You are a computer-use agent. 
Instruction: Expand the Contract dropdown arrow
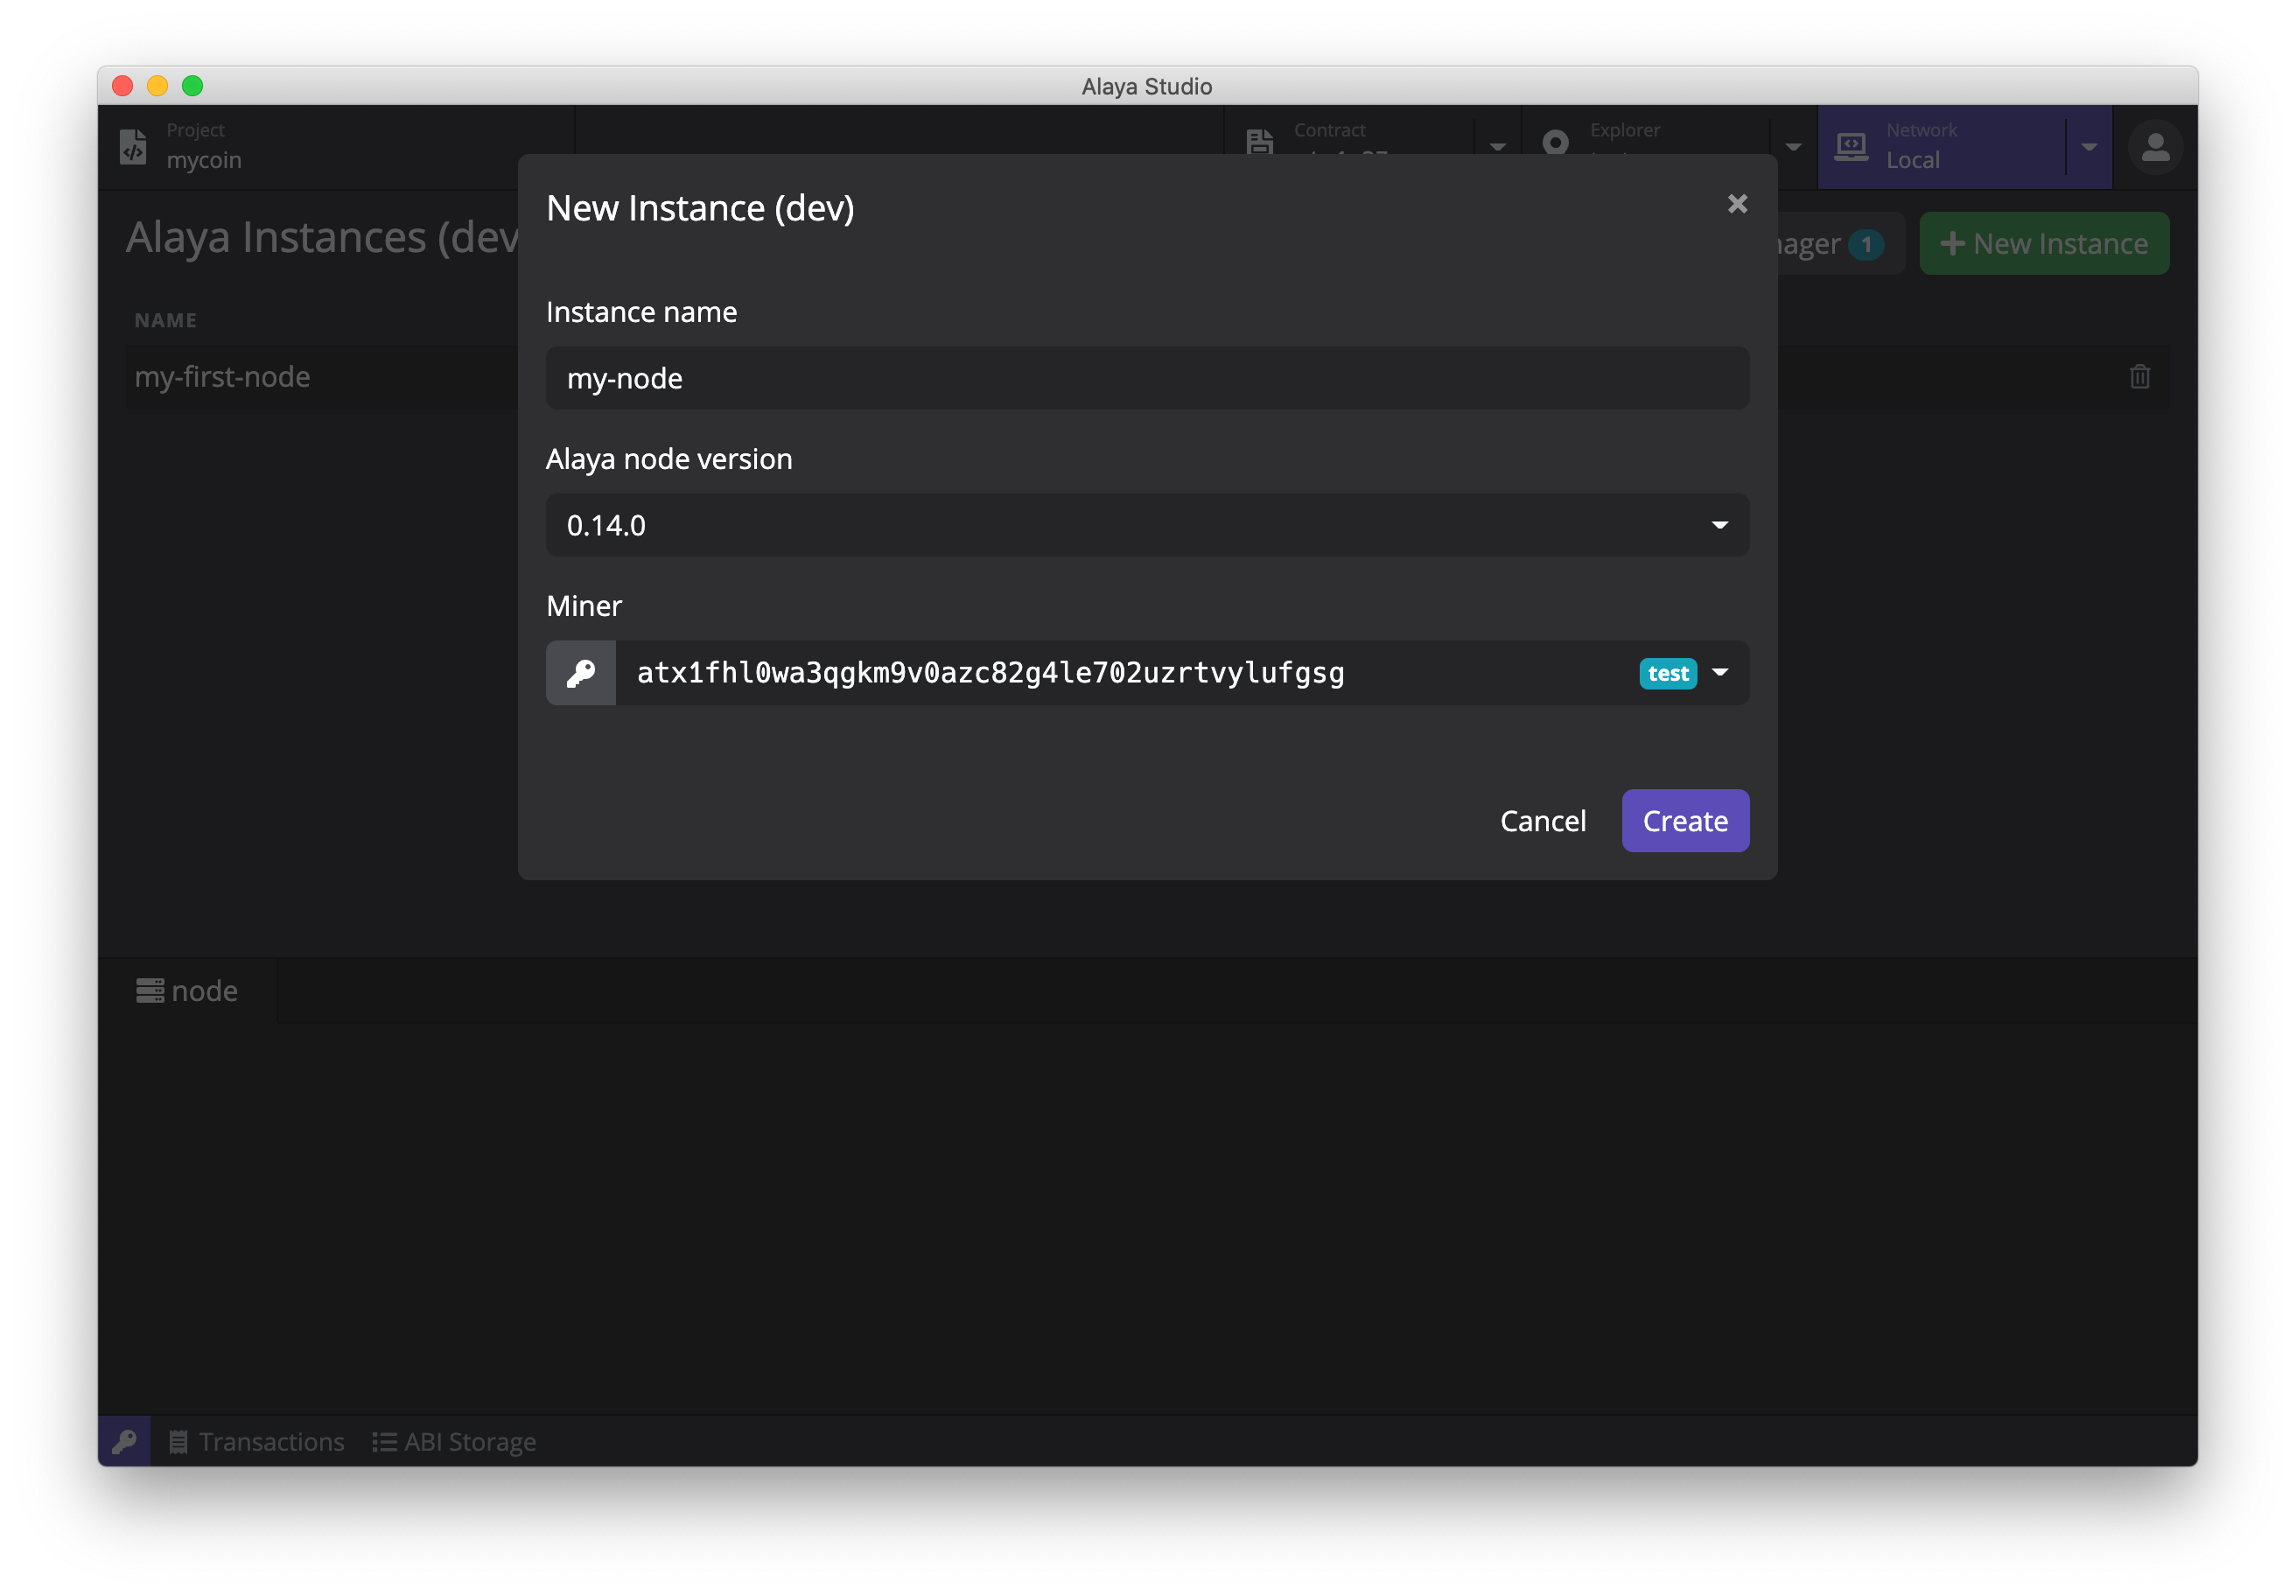tap(1497, 147)
